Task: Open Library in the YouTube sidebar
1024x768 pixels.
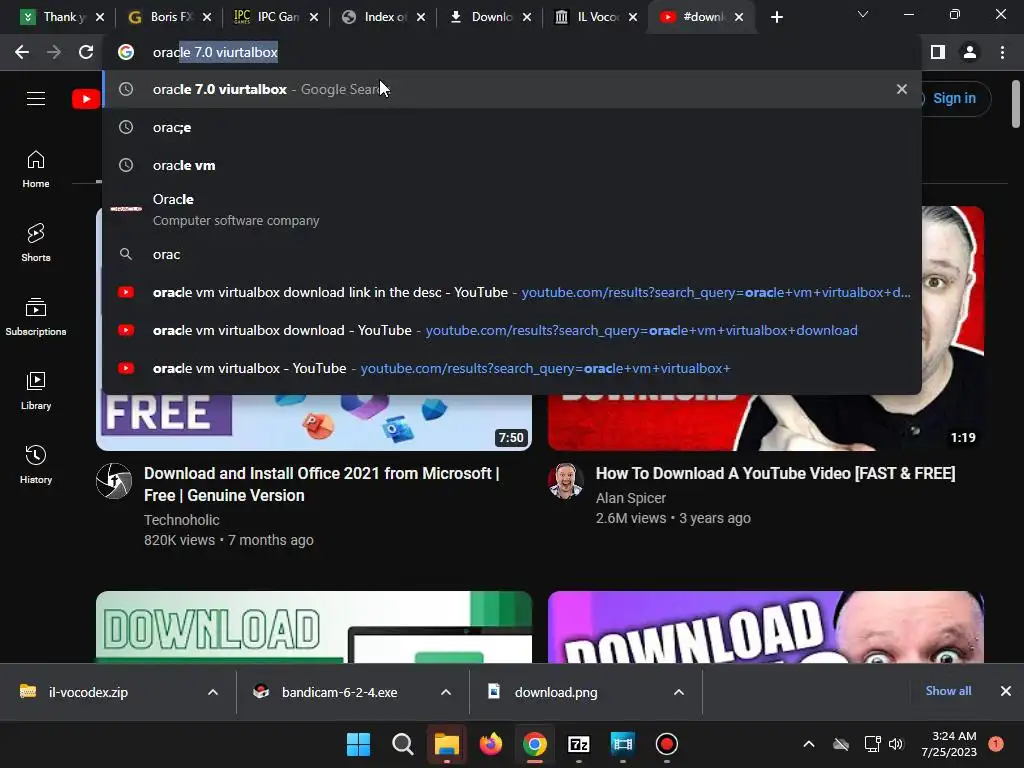Action: pos(36,391)
